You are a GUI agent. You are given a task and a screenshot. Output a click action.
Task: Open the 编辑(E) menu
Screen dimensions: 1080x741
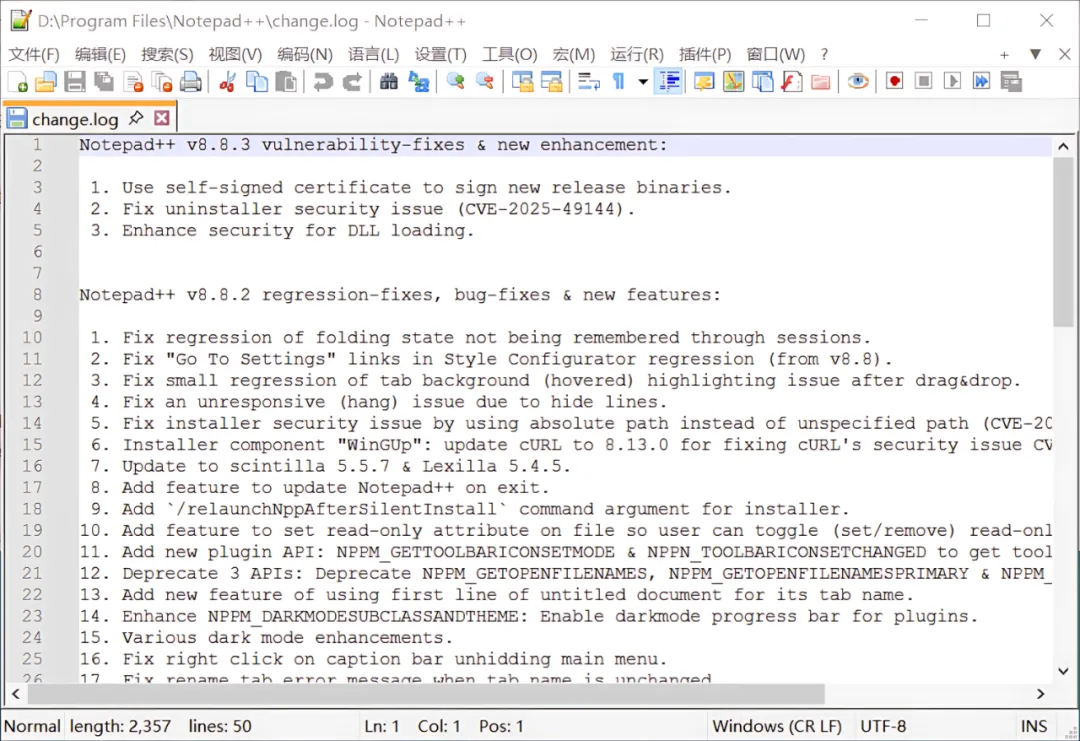pos(101,54)
